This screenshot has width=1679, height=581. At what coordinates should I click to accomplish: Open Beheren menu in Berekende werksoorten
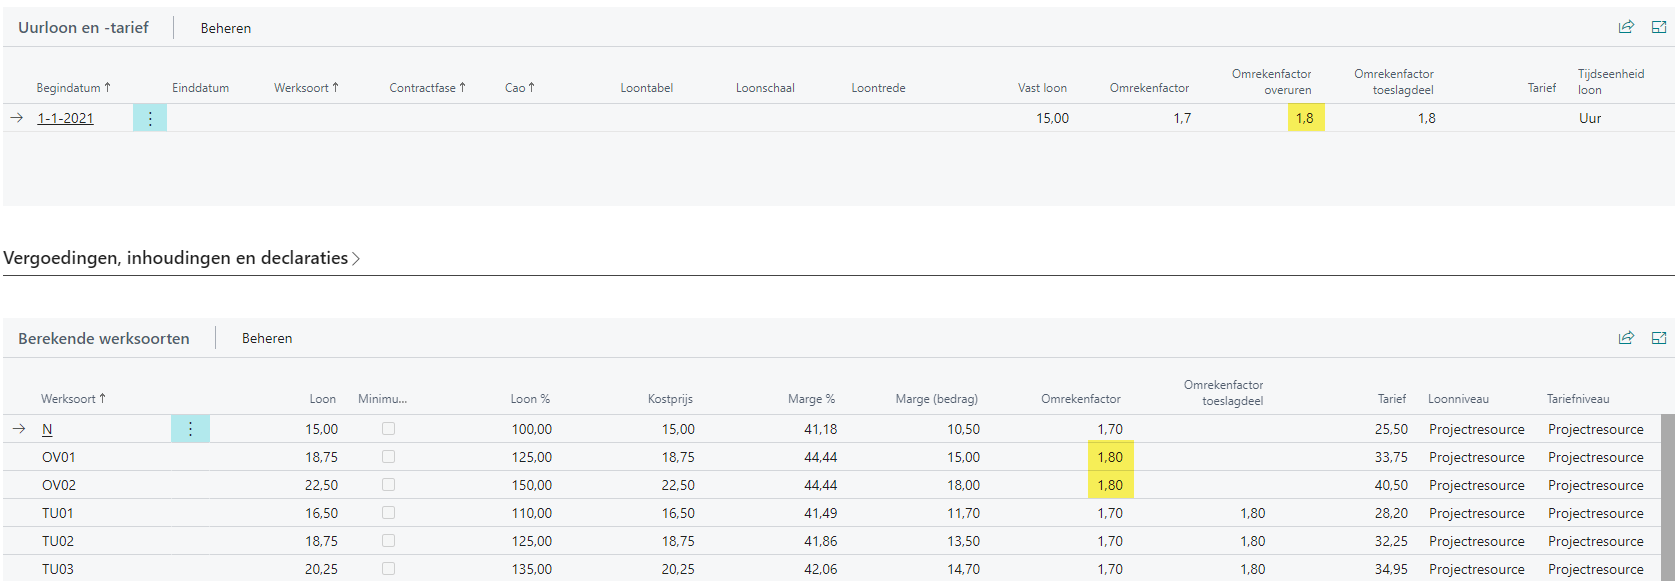(x=267, y=339)
